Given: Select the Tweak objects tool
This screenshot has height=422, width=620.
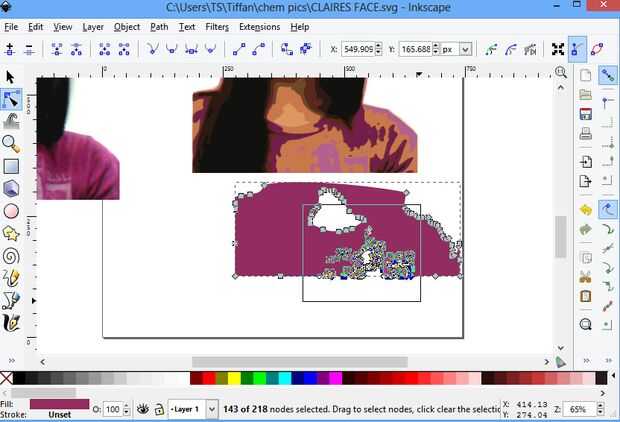Looking at the screenshot, I should tap(11, 121).
